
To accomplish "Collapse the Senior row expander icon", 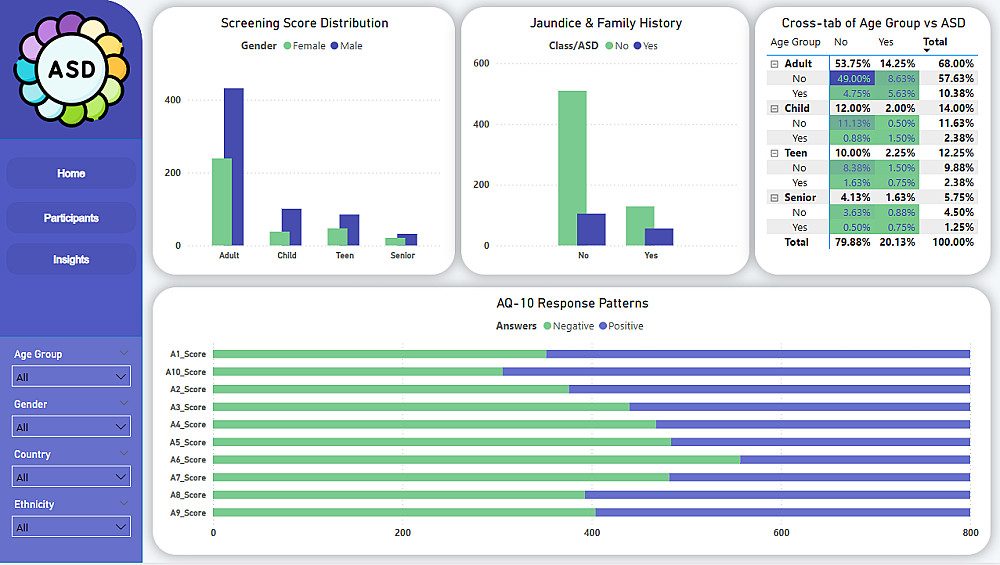I will tap(774, 198).
